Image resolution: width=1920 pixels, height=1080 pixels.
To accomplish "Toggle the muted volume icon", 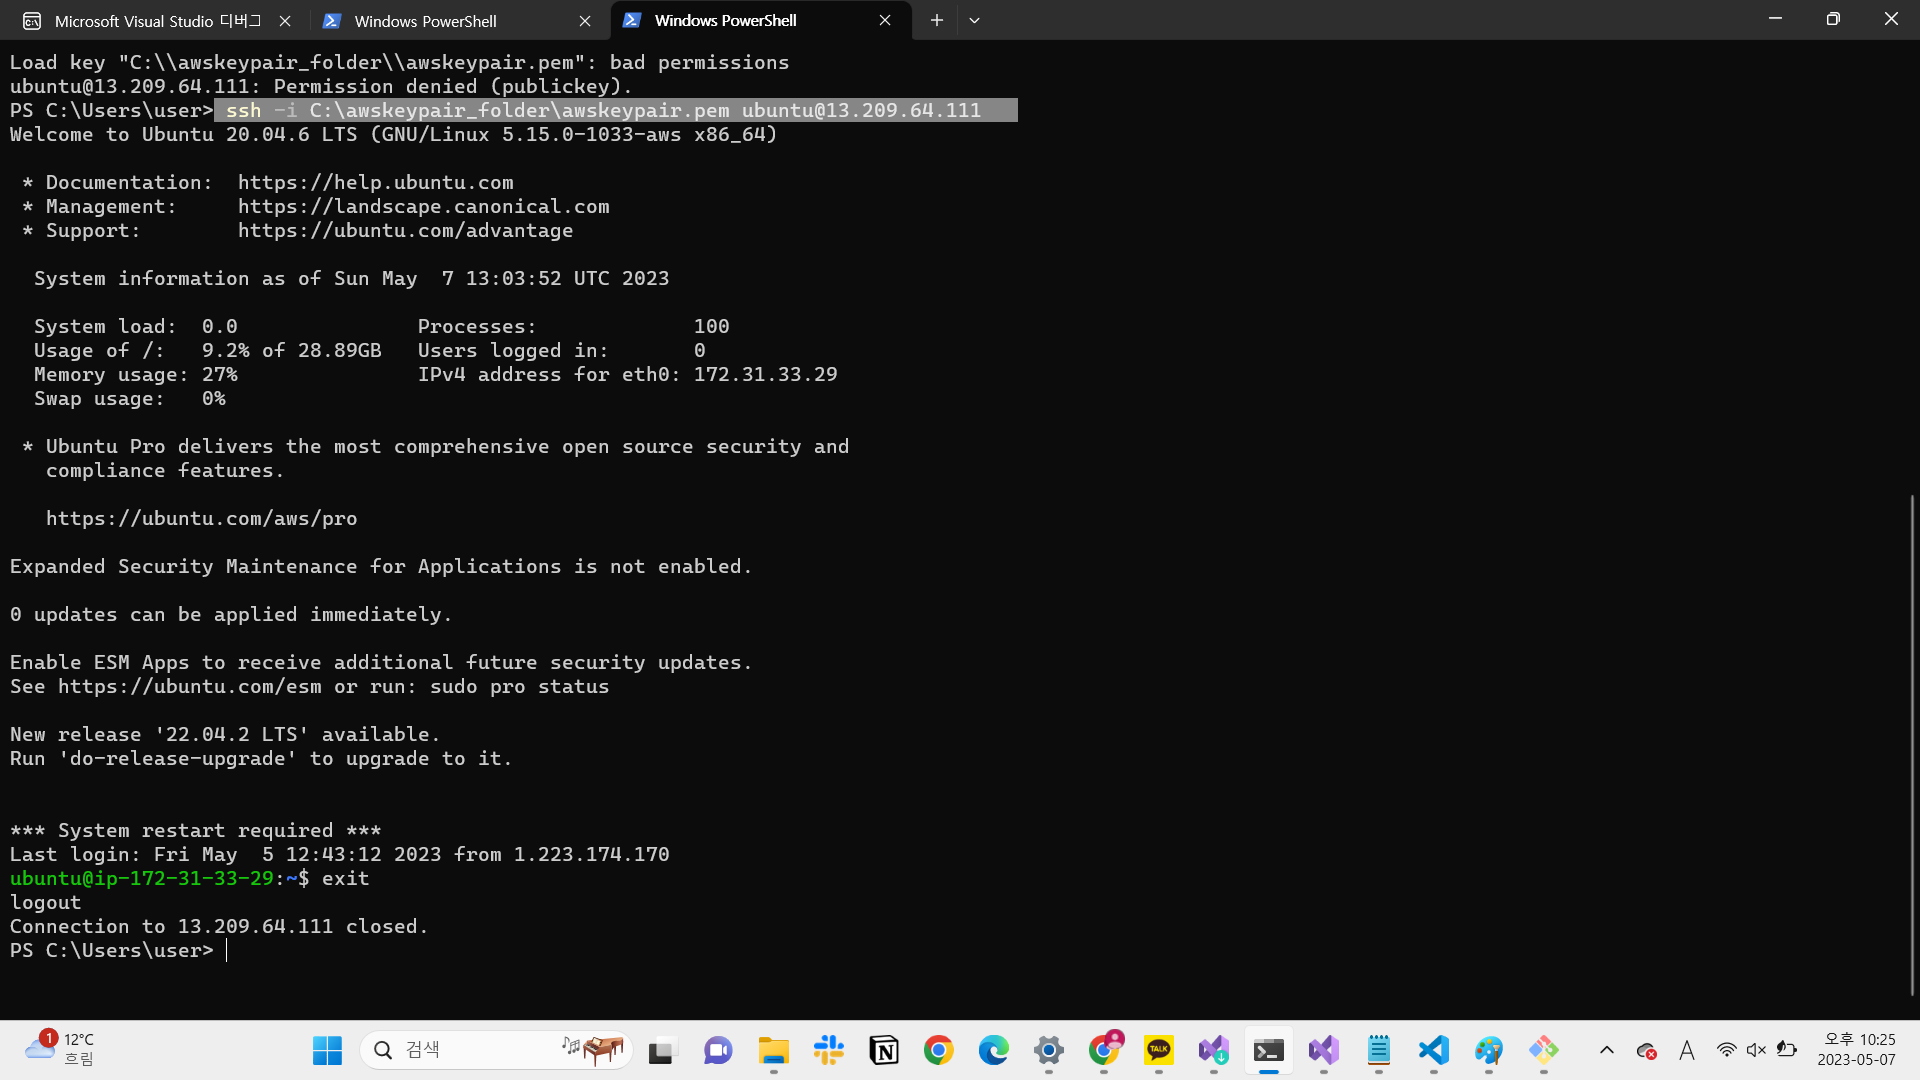I will [1756, 1050].
